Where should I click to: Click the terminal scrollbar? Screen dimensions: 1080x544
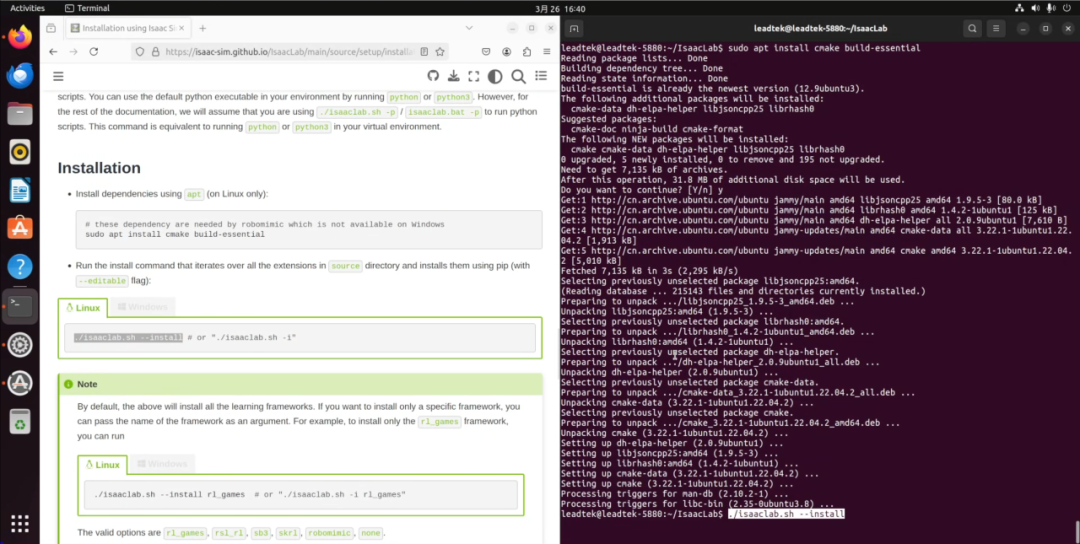1077,530
